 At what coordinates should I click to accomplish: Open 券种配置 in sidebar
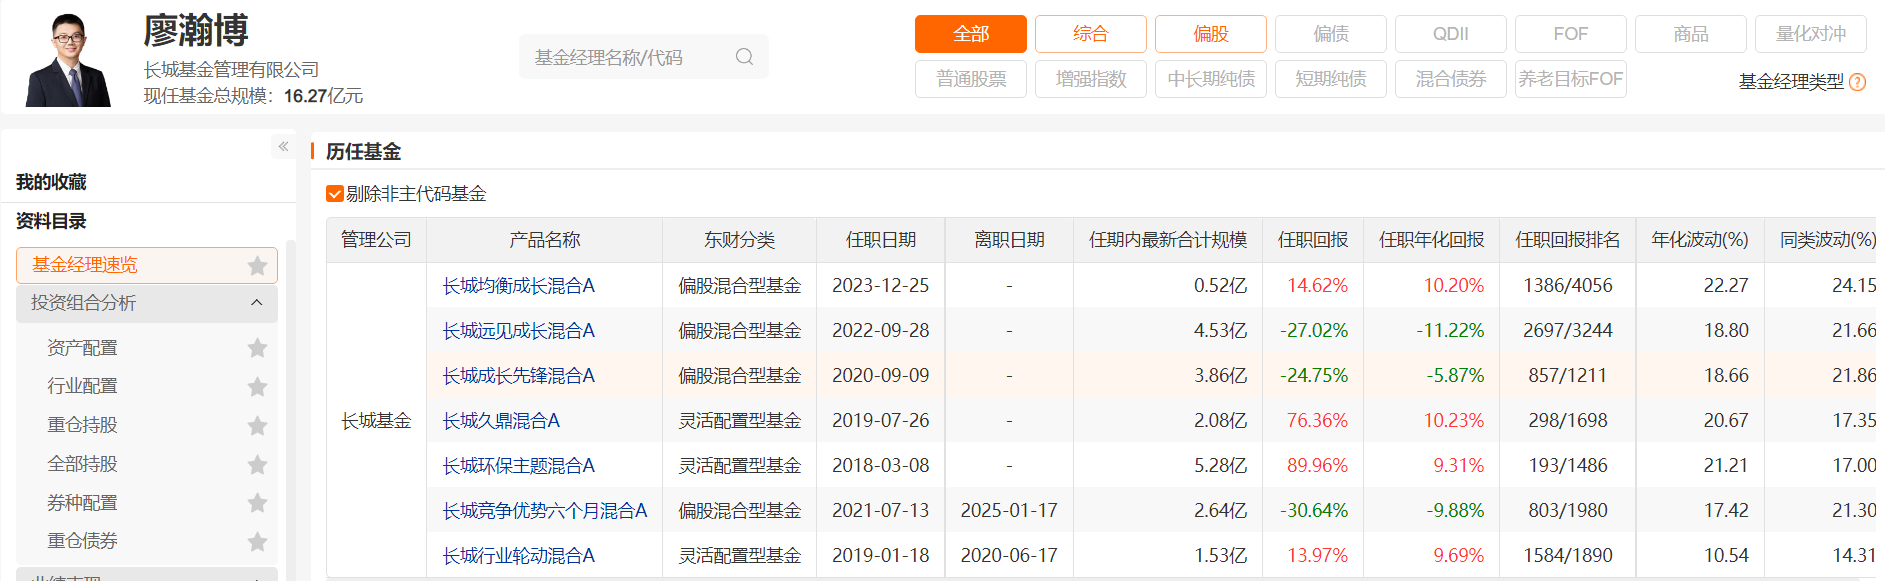[x=82, y=503]
